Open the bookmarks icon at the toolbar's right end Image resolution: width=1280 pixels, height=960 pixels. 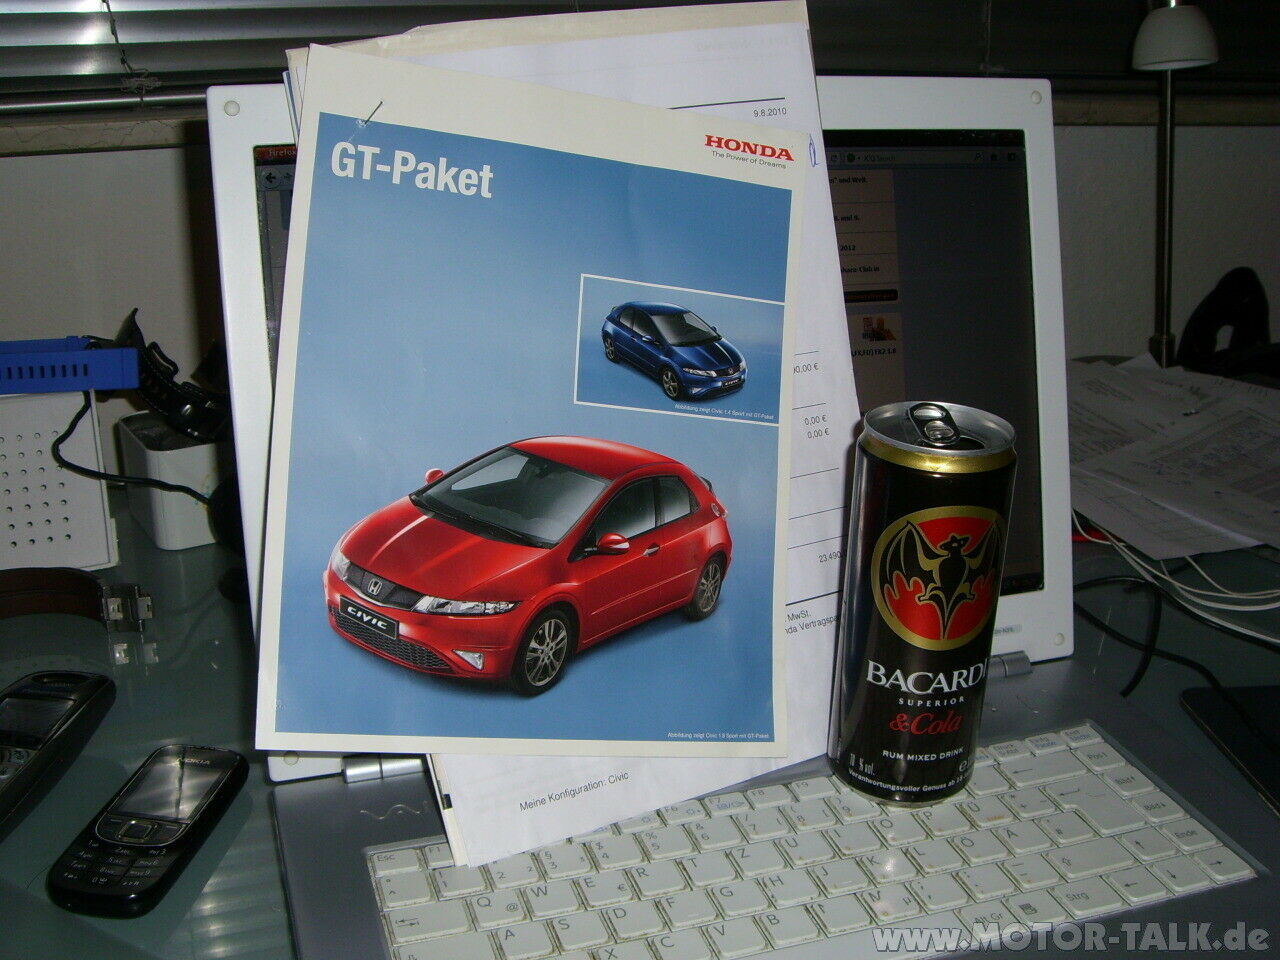tap(1011, 158)
